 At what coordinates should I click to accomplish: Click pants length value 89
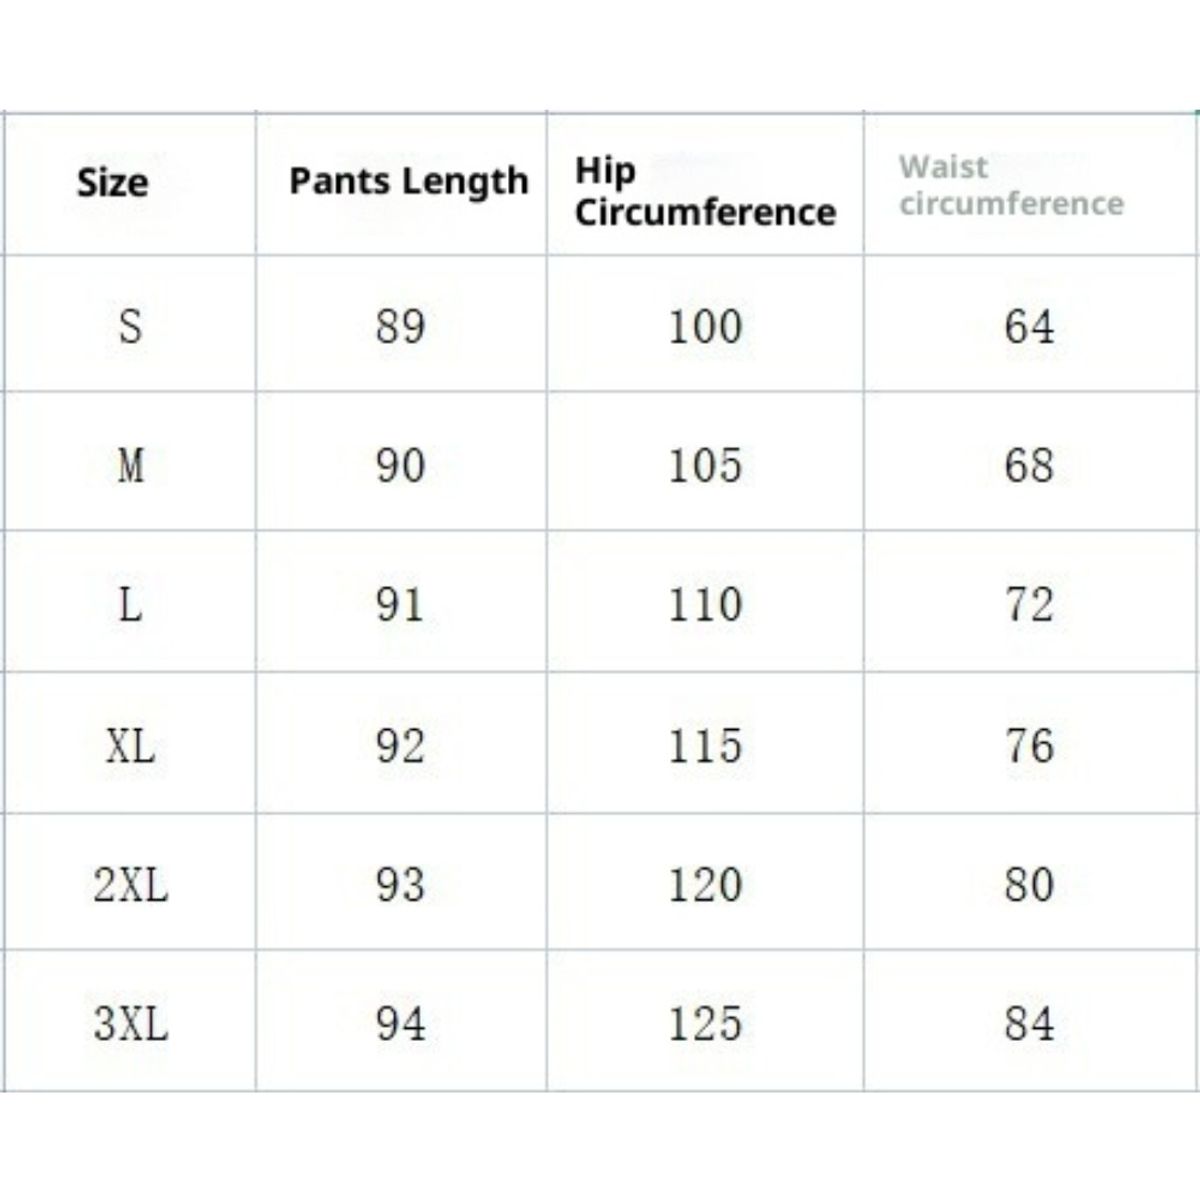coord(400,326)
